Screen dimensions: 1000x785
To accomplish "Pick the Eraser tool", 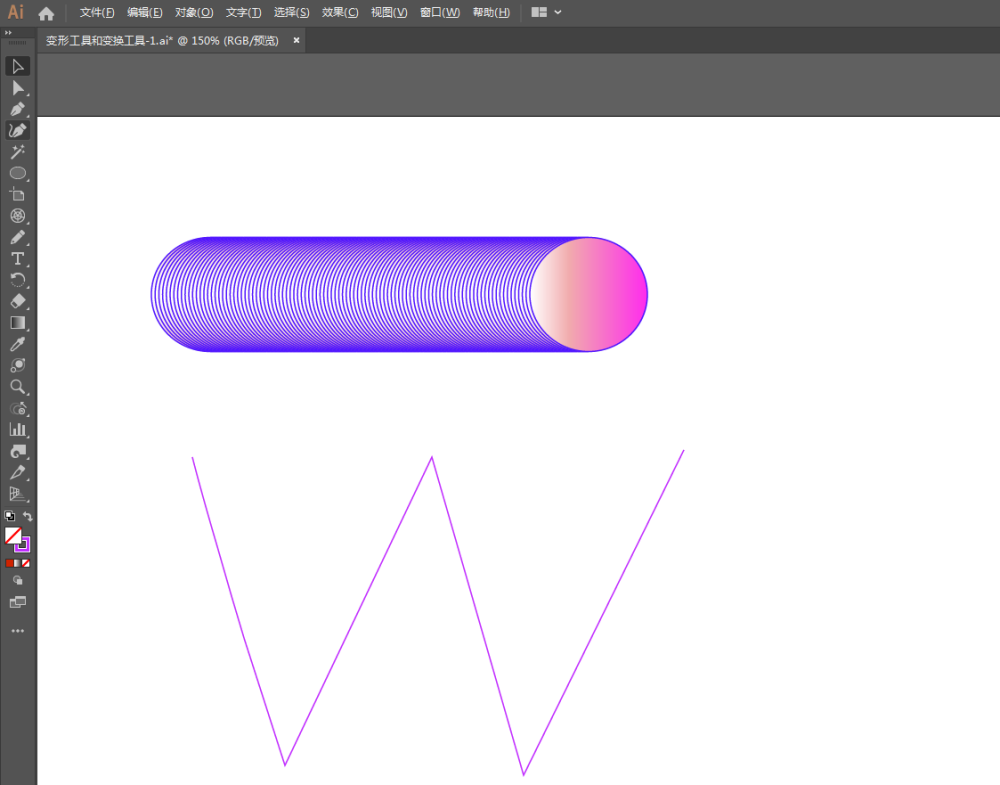I will point(18,301).
